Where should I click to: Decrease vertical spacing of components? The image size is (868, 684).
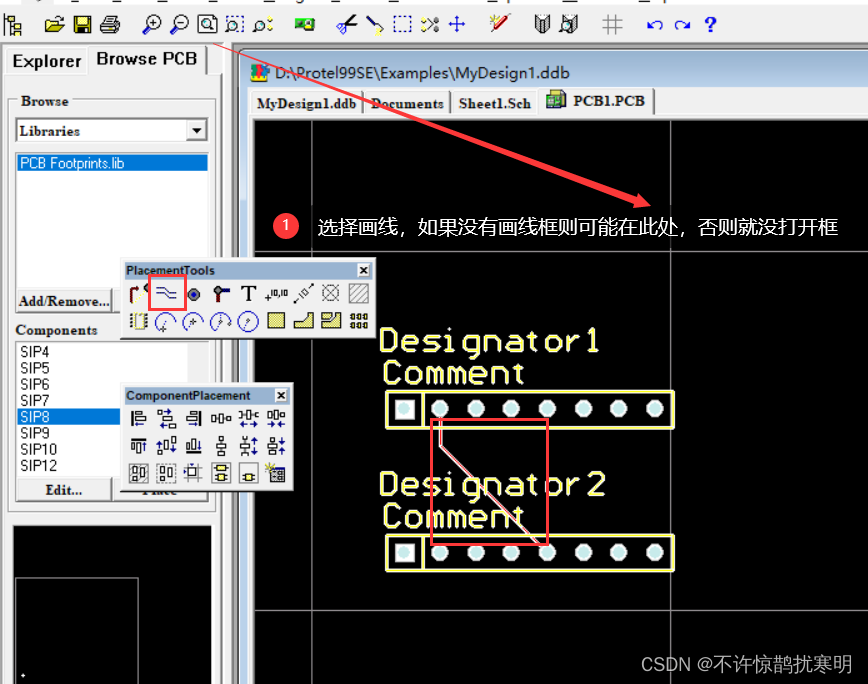click(x=276, y=445)
